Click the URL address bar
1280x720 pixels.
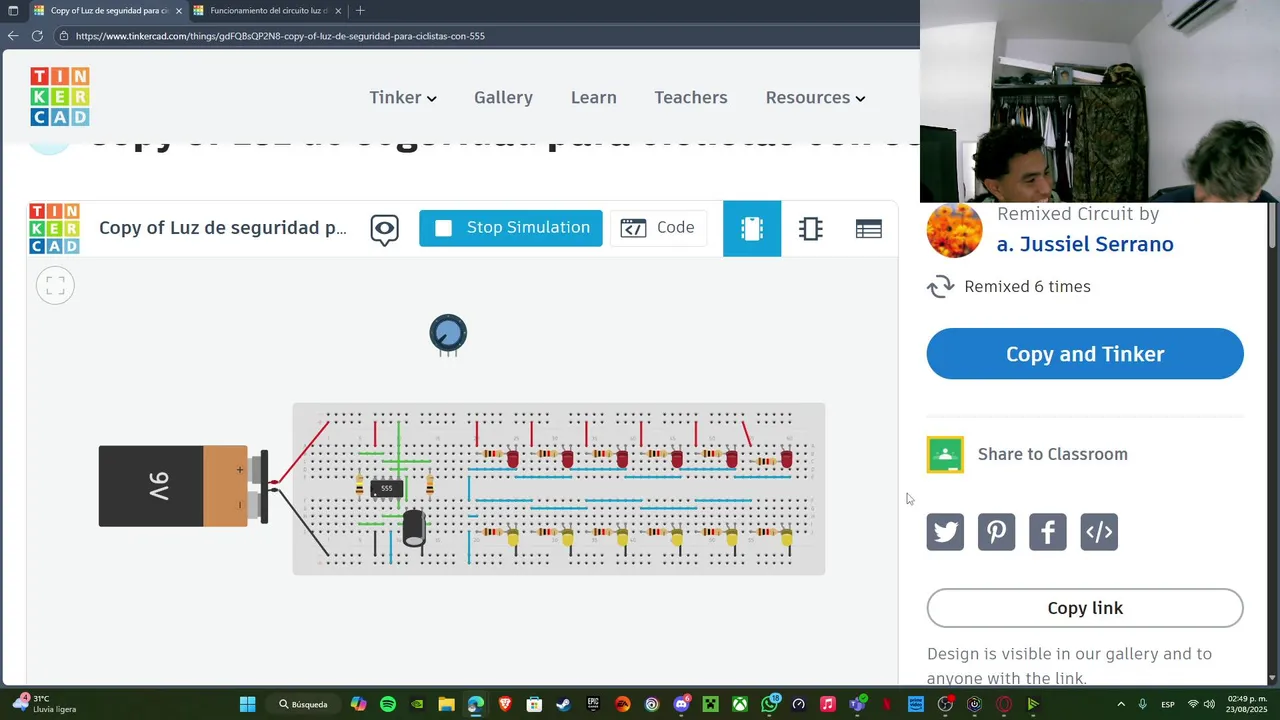click(x=485, y=36)
